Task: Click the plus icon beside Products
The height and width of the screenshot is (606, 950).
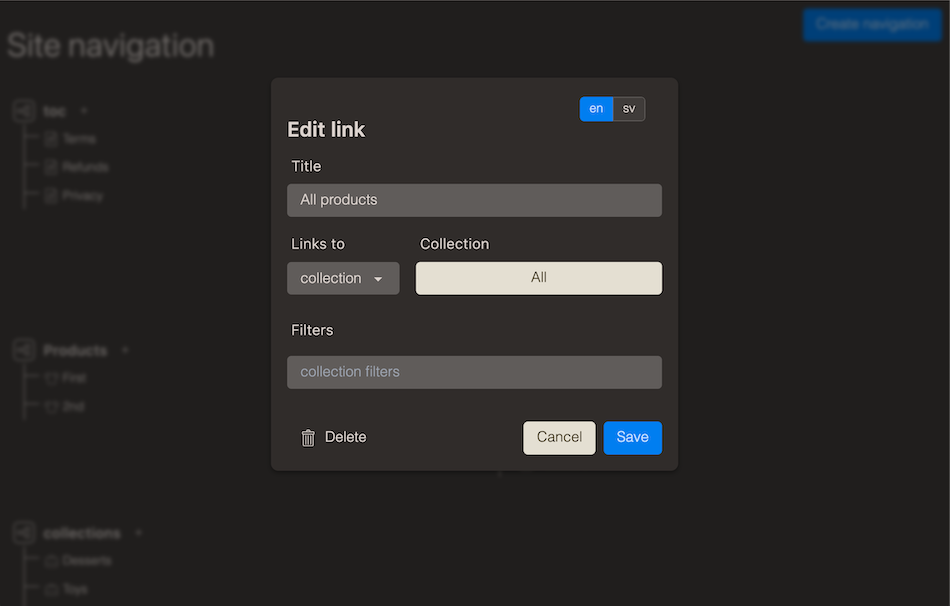Action: pyautogui.click(x=125, y=350)
